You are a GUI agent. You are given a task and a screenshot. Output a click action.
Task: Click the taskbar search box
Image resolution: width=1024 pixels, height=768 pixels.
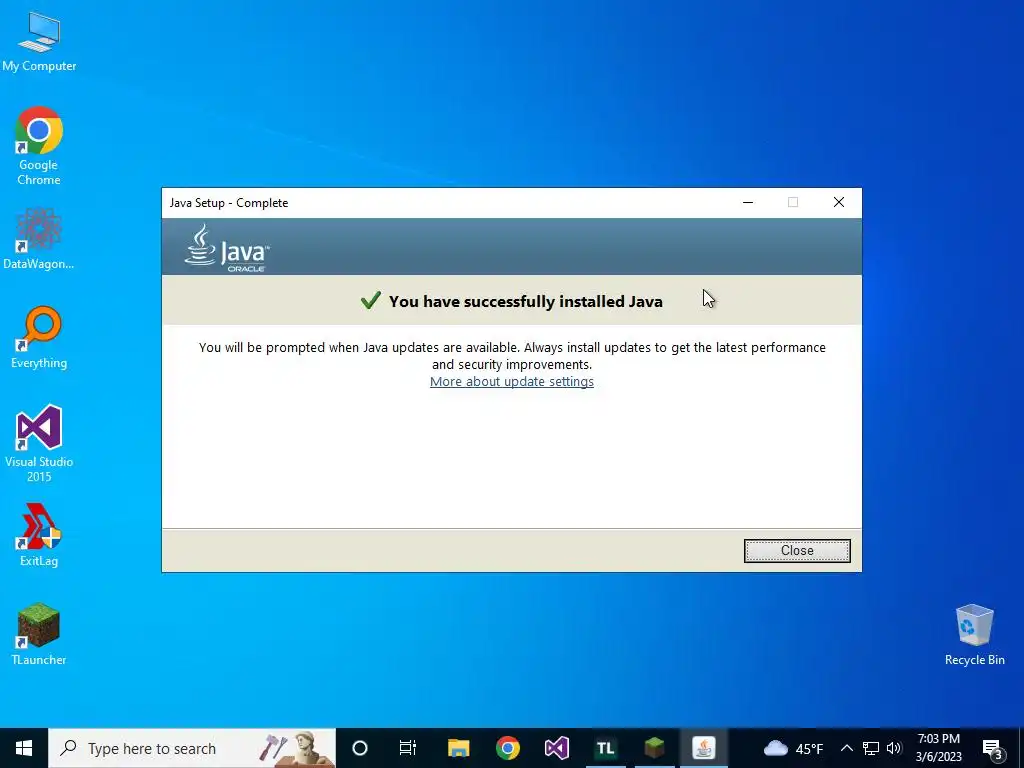coord(192,748)
